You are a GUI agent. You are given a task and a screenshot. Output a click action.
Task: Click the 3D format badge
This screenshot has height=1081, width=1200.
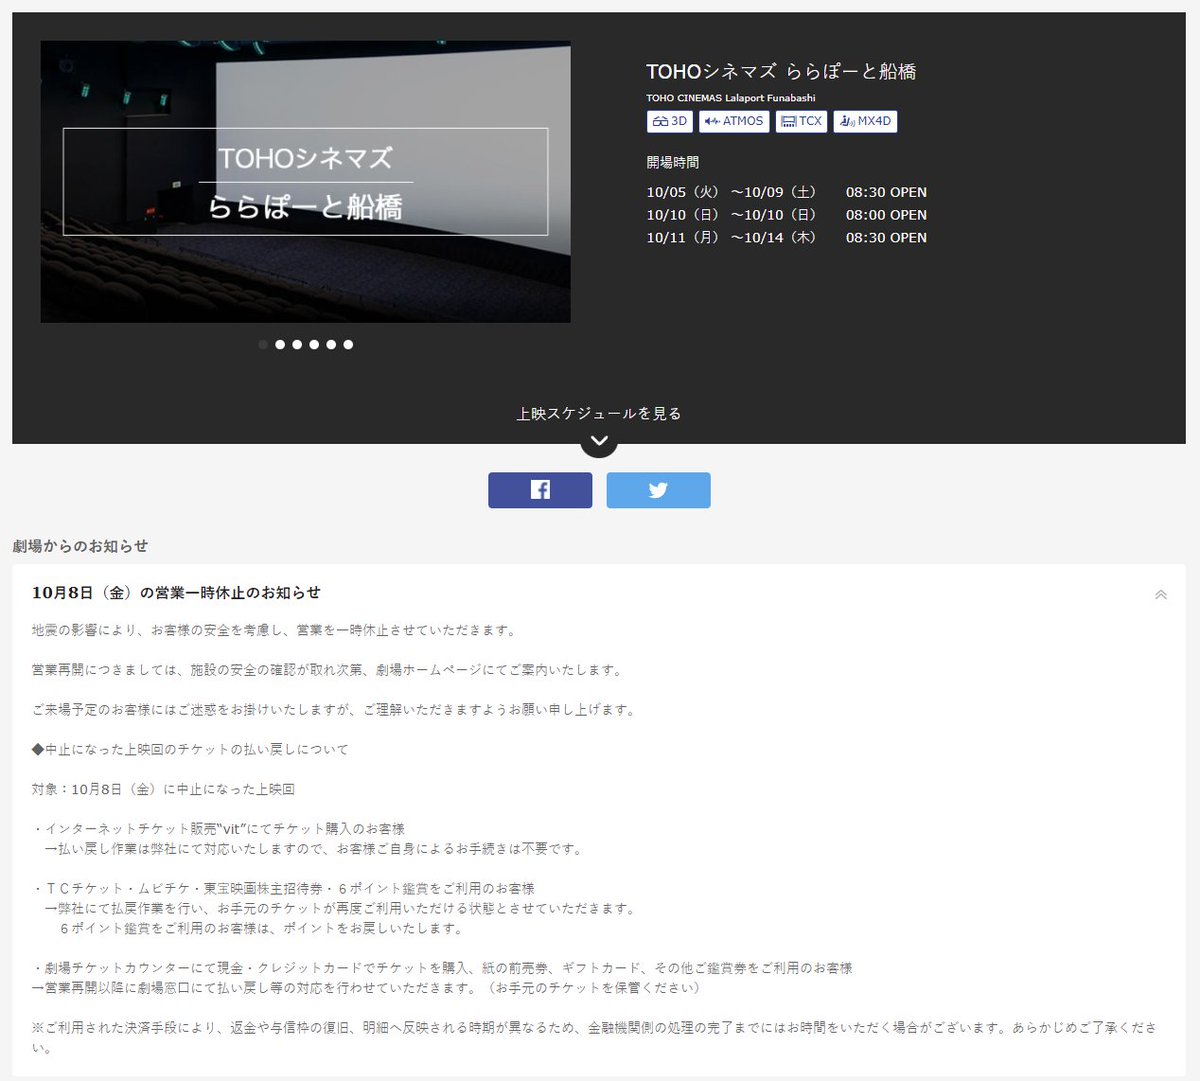pyautogui.click(x=670, y=121)
